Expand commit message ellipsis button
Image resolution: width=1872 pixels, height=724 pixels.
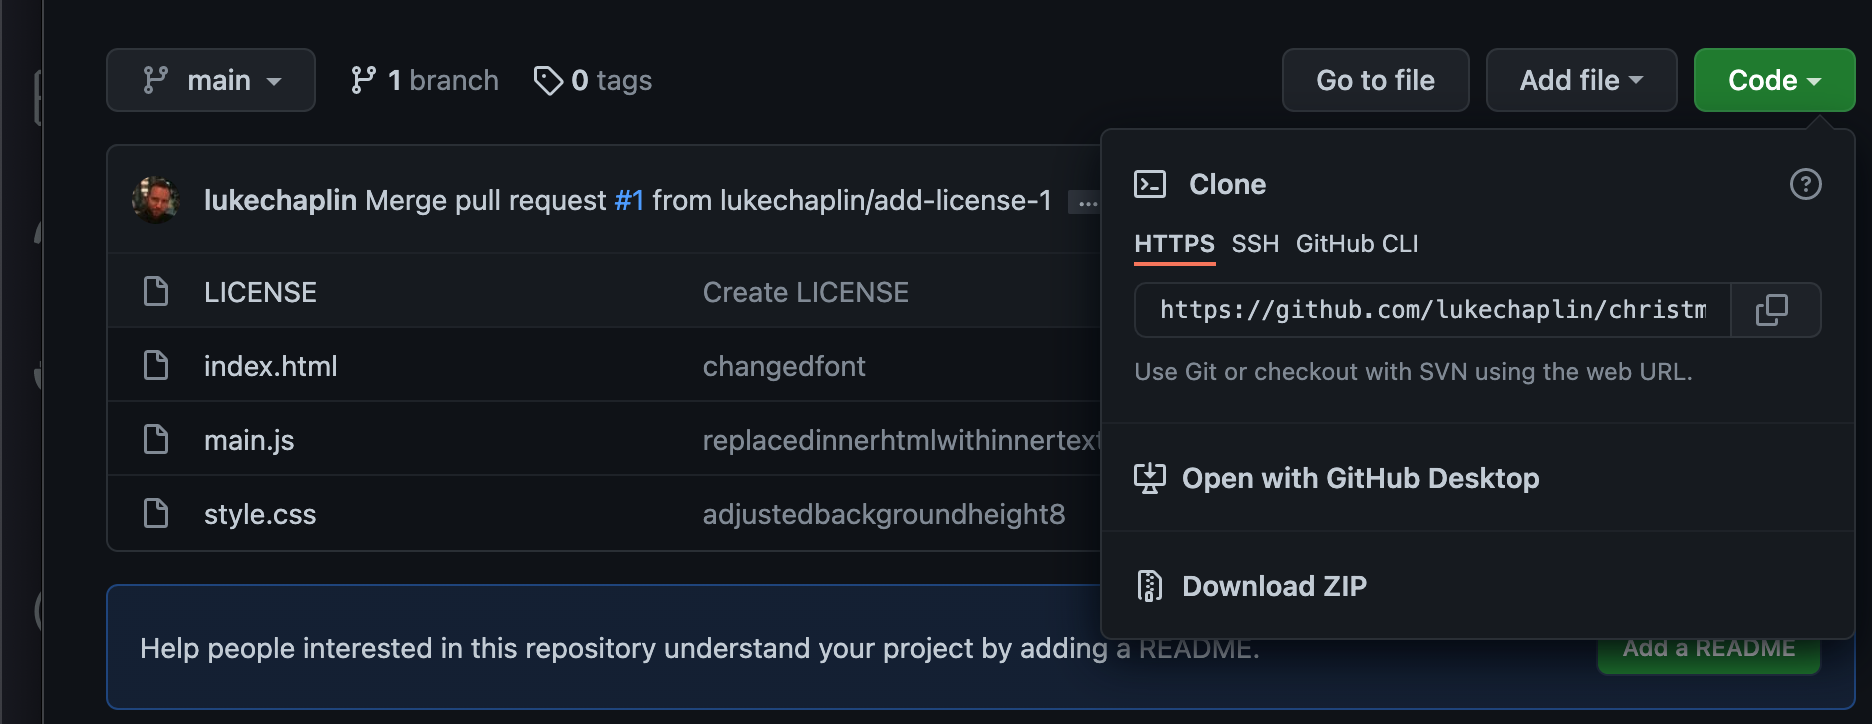tap(1084, 203)
